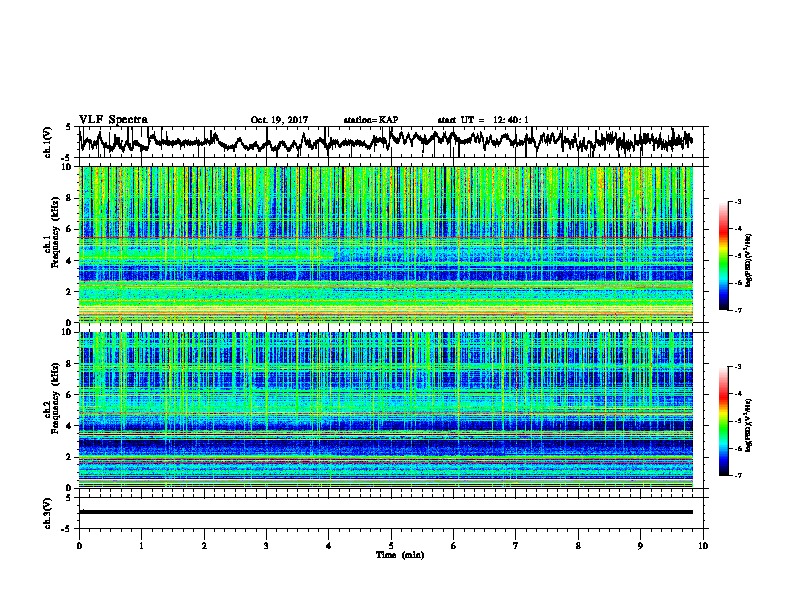Viewport: 792px width, 612px height.
Task: Click time axis tick label "2"
Action: coord(204,546)
